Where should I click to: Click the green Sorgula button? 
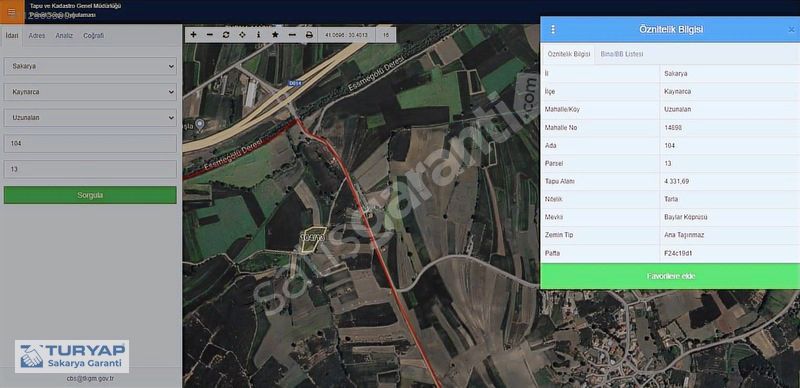pyautogui.click(x=90, y=195)
